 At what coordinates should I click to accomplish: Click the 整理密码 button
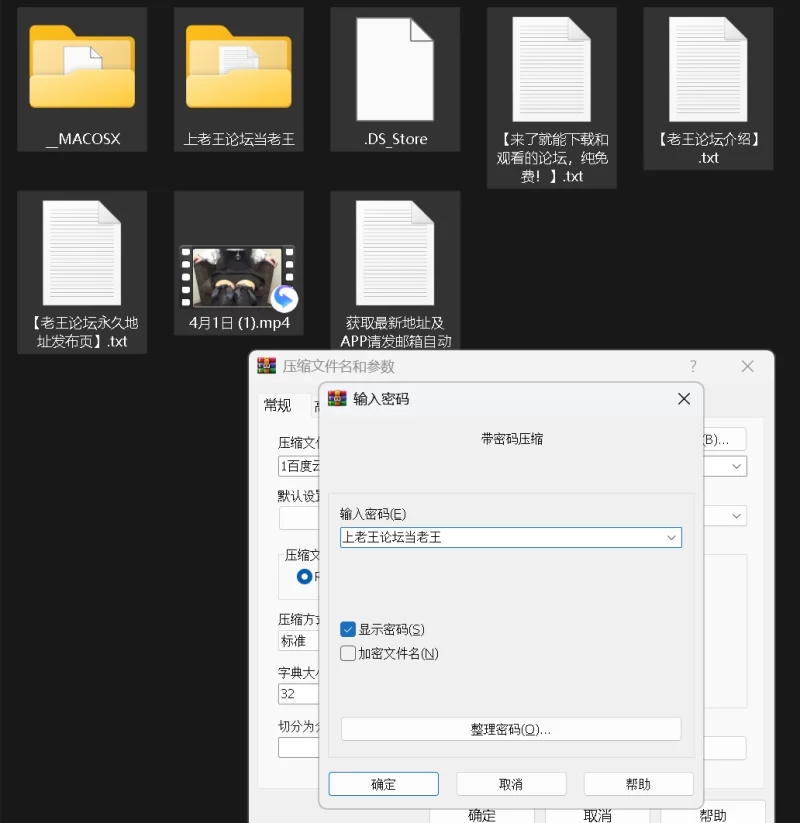pyautogui.click(x=511, y=729)
